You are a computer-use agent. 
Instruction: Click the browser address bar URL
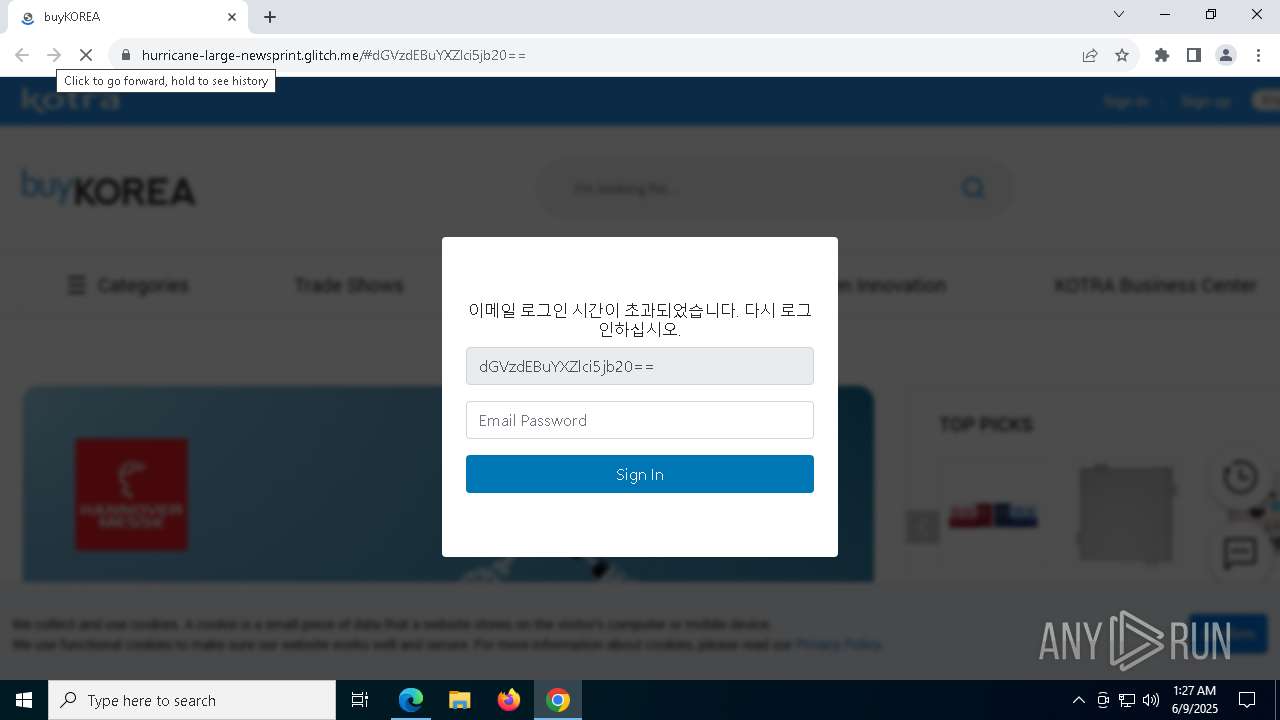[x=334, y=55]
